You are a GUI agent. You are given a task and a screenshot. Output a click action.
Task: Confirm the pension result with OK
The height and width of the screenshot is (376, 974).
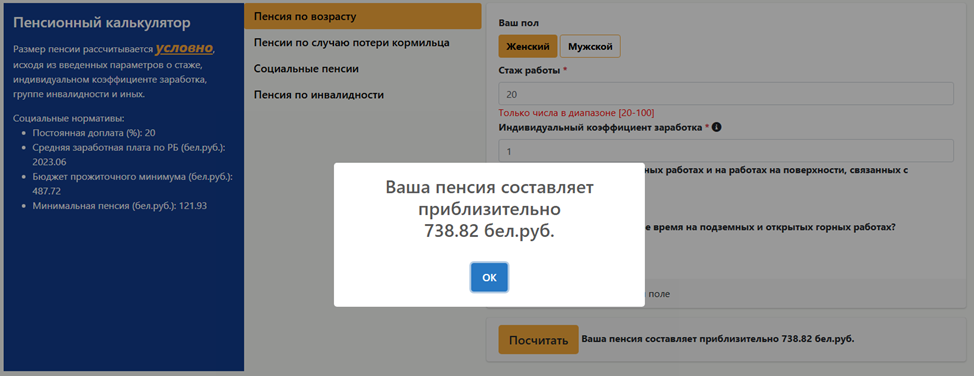click(x=489, y=277)
